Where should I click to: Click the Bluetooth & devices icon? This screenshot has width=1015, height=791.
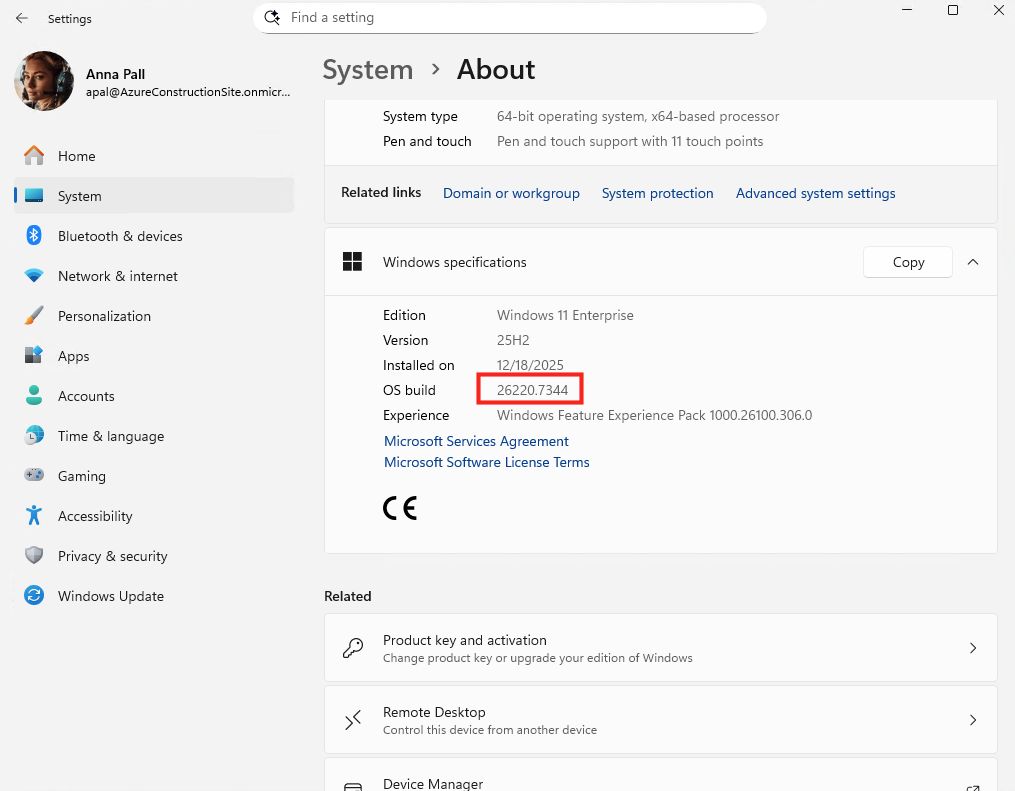(34, 236)
